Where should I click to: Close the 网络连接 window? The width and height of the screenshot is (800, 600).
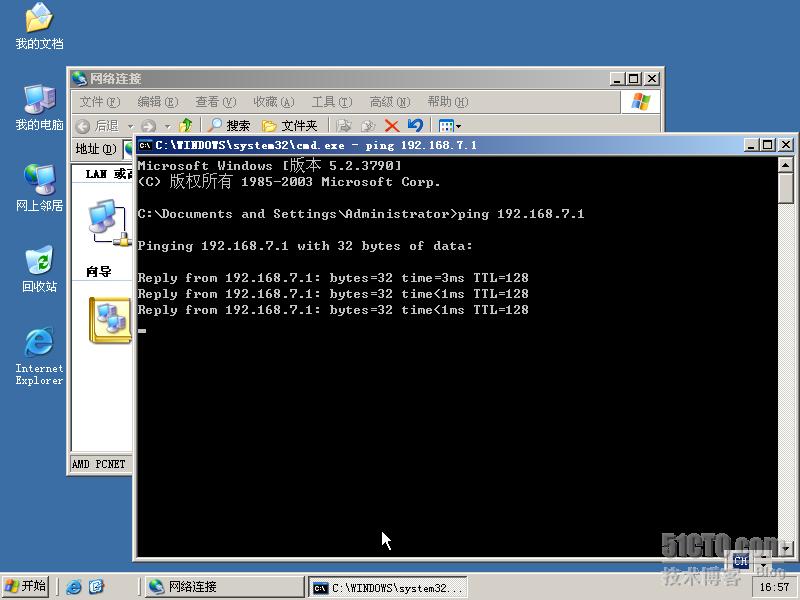point(652,79)
